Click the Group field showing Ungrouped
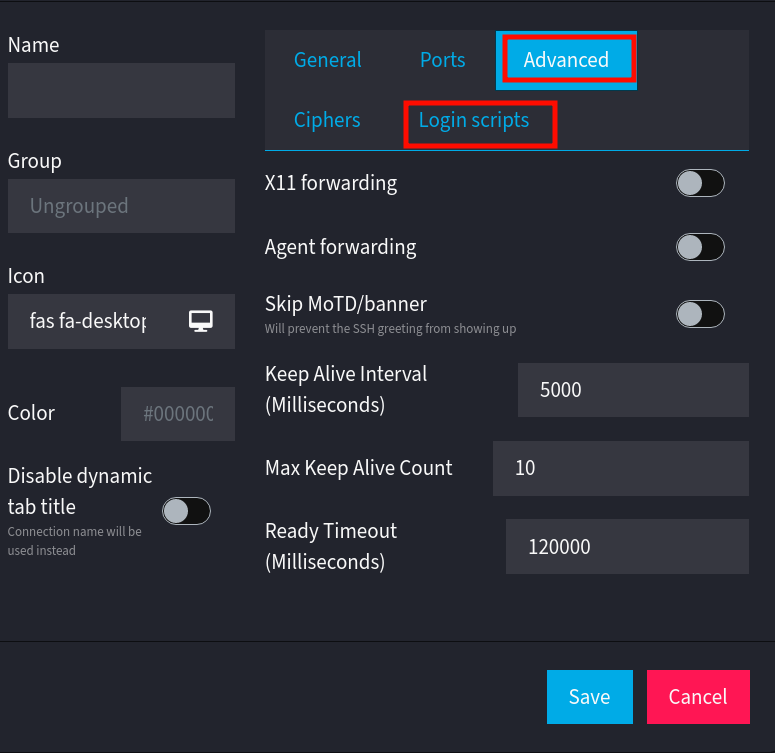Viewport: 775px width, 753px height. click(121, 206)
